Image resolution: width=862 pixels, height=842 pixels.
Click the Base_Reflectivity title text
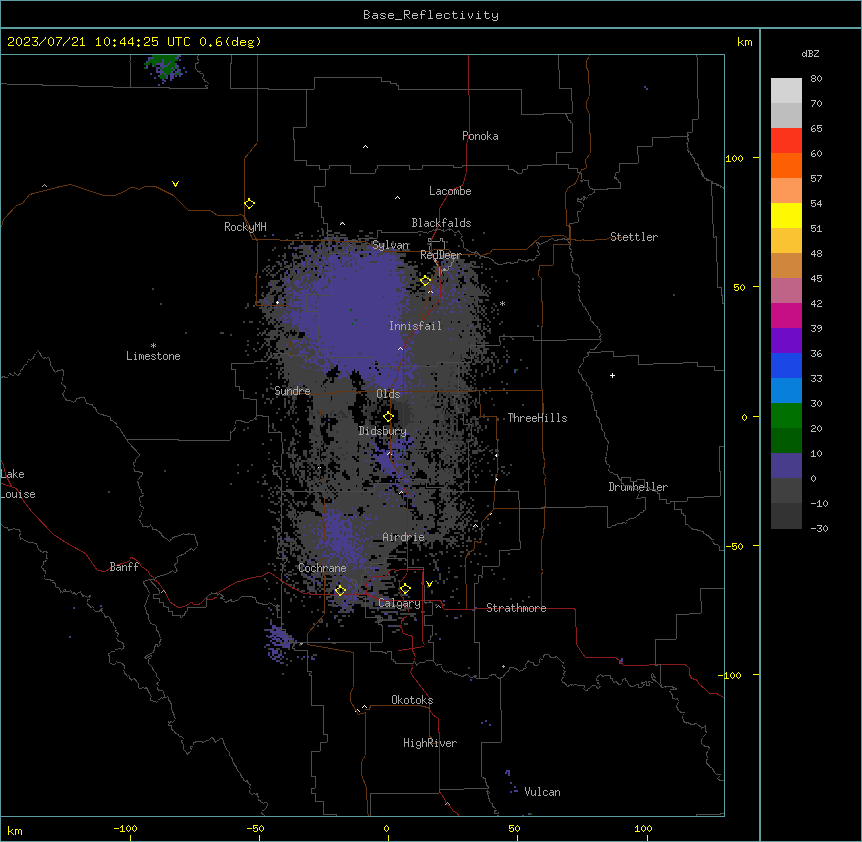[x=430, y=15]
